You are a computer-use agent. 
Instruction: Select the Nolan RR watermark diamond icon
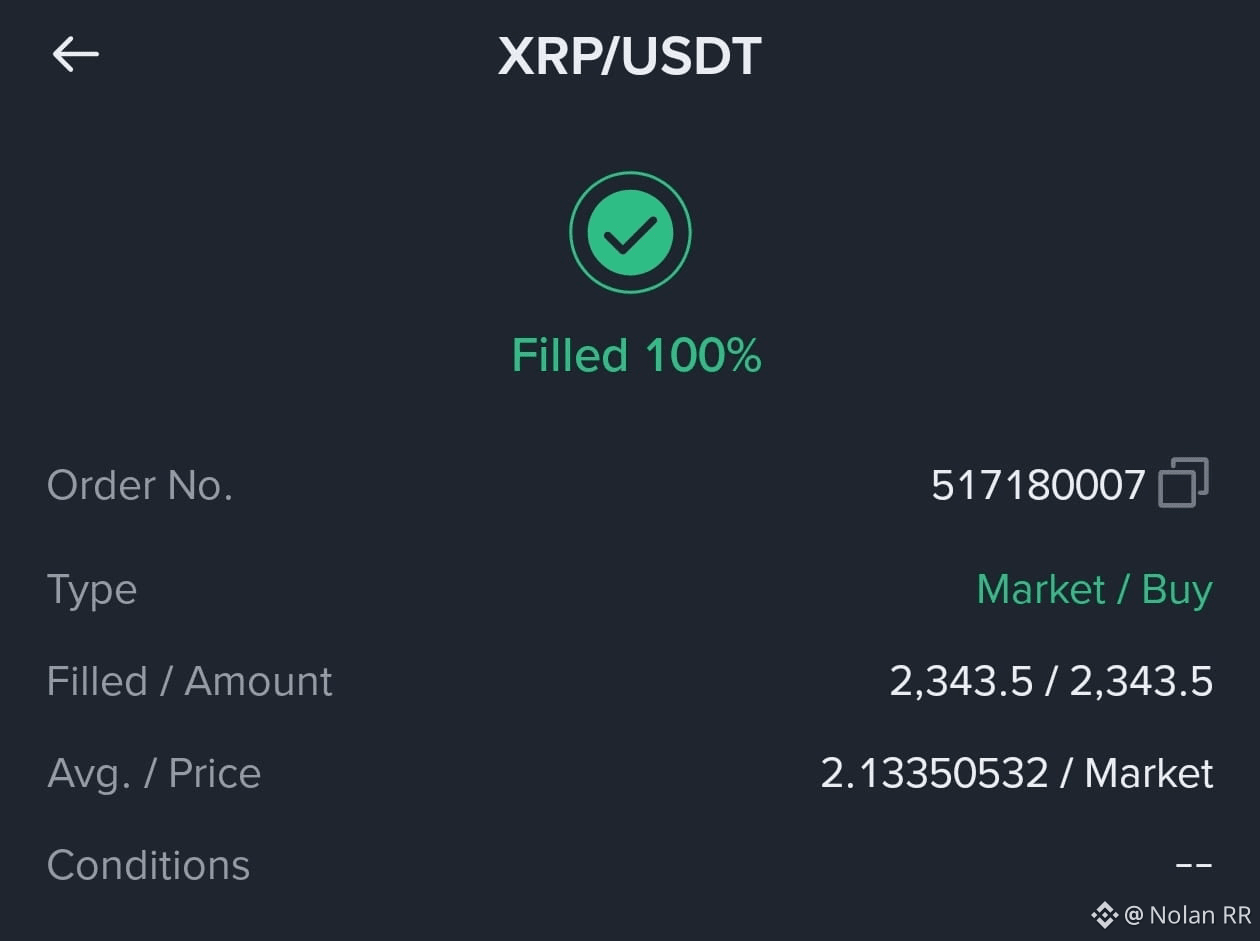(1103, 913)
